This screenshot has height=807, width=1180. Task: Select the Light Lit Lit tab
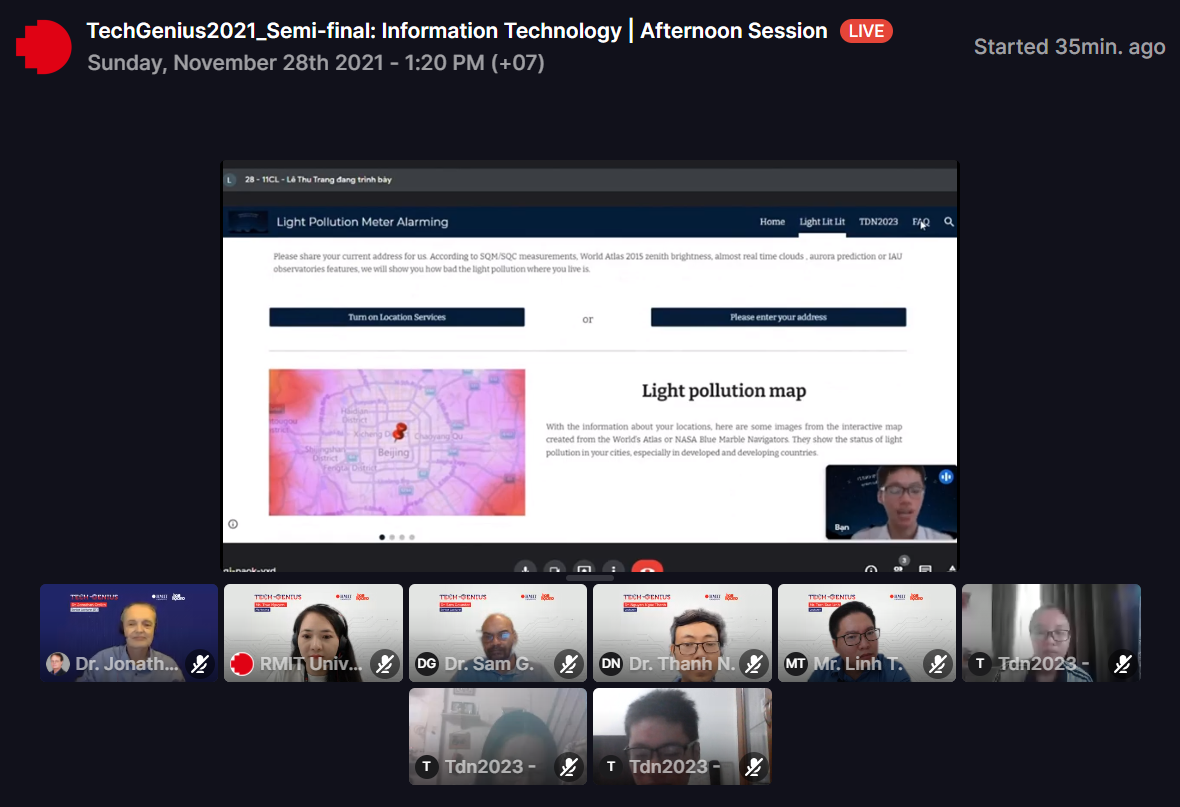point(822,222)
